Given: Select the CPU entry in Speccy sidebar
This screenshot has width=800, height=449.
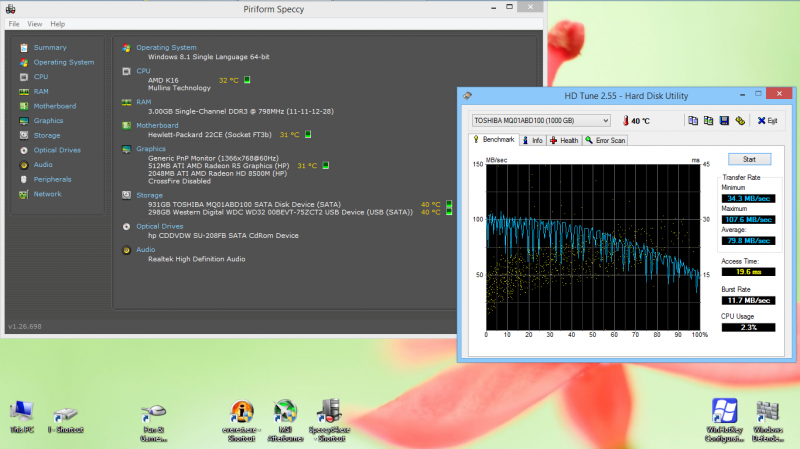Looking at the screenshot, I should coord(41,77).
